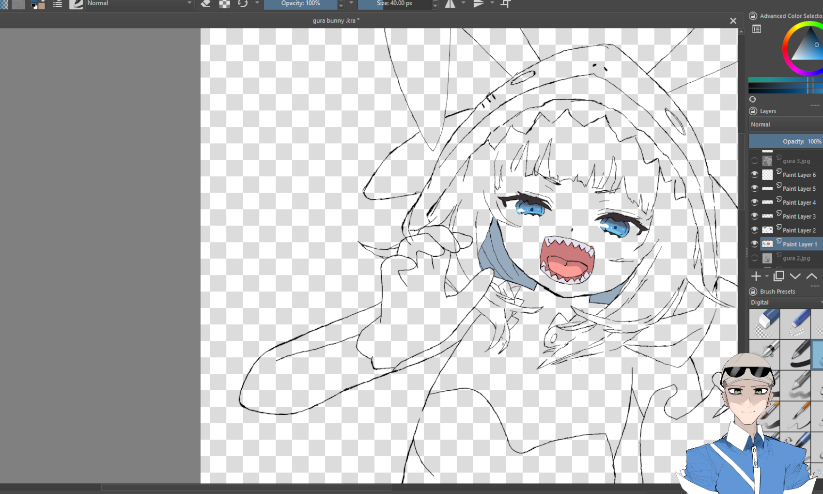This screenshot has width=823, height=494.
Task: Open the add layer type dropdown arrow
Action: click(766, 276)
